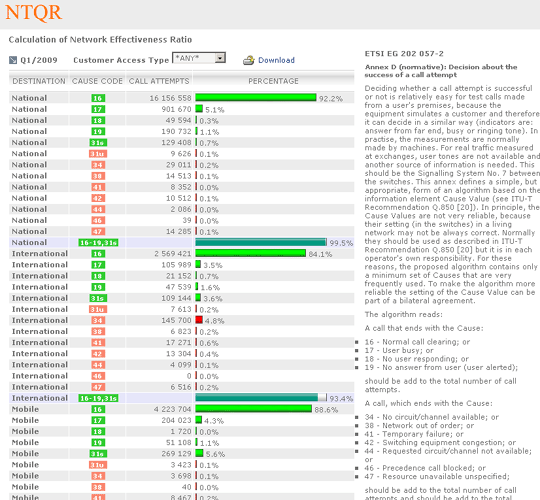
Task: Click International cause code 34 badge
Action: coord(98,320)
